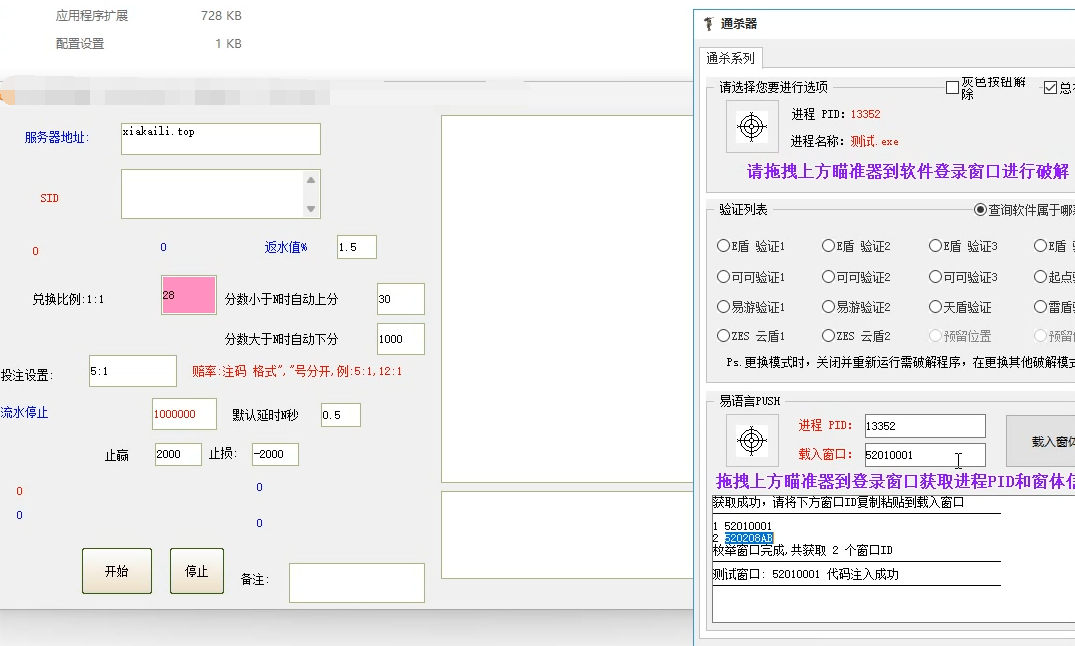Viewport: 1075px width, 646px height.
Task: Select the E盾 验证1 radio option
Action: point(724,246)
